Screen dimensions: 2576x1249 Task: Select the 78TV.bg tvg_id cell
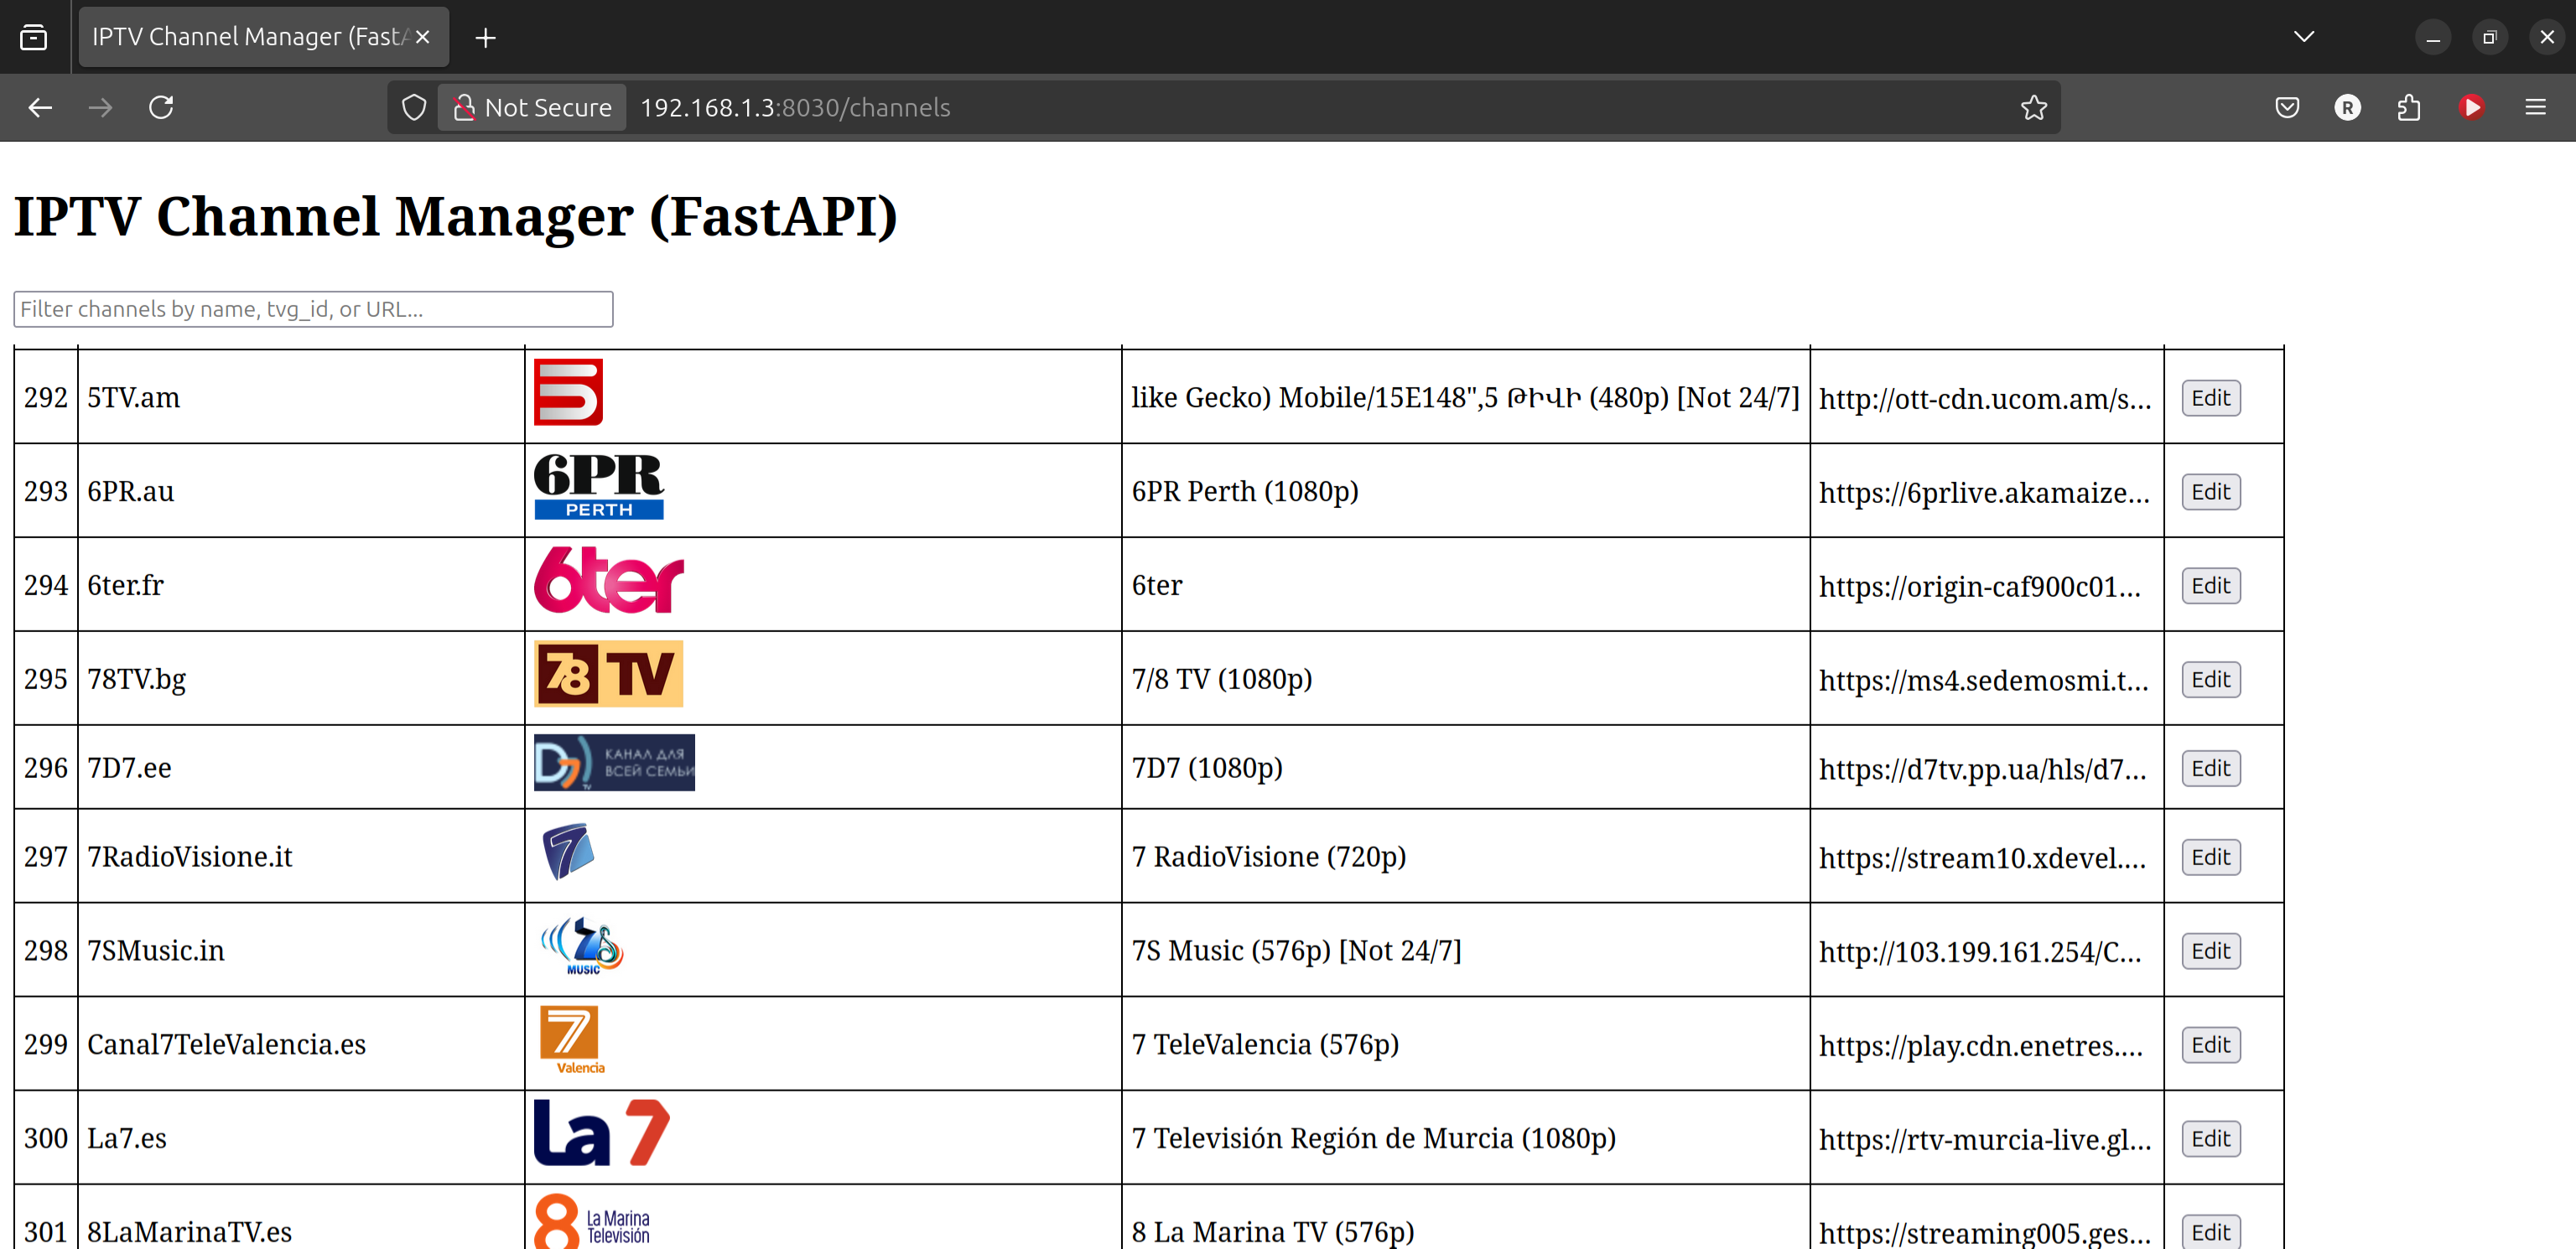click(x=301, y=679)
